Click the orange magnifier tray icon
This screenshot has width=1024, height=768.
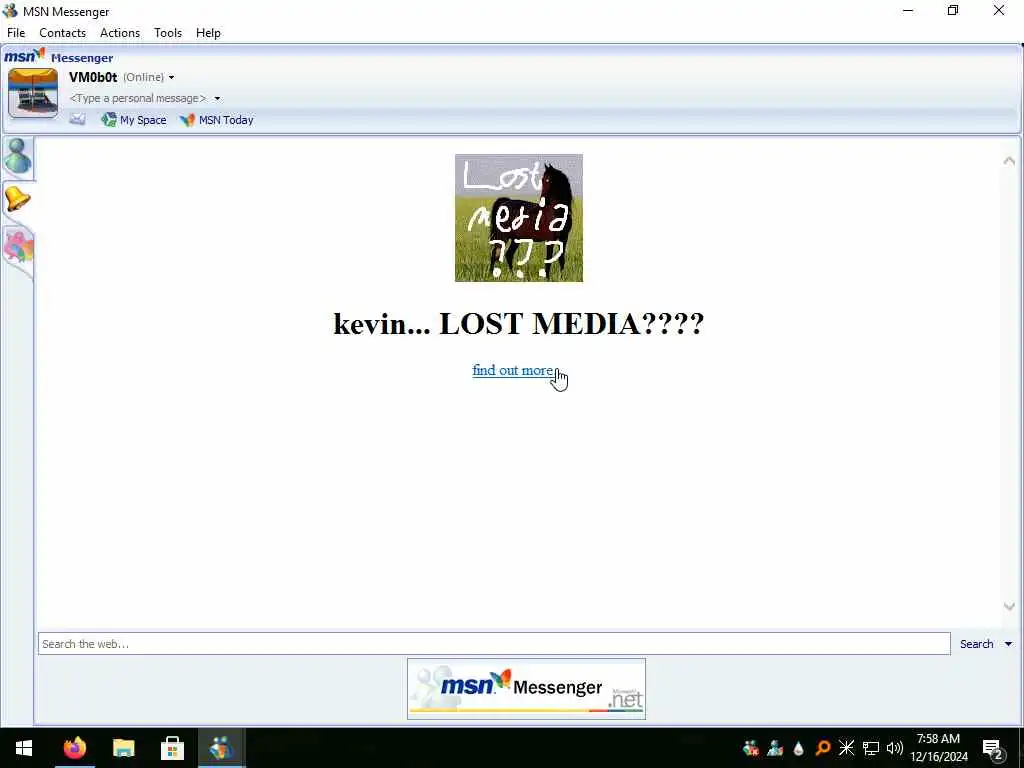coord(823,748)
